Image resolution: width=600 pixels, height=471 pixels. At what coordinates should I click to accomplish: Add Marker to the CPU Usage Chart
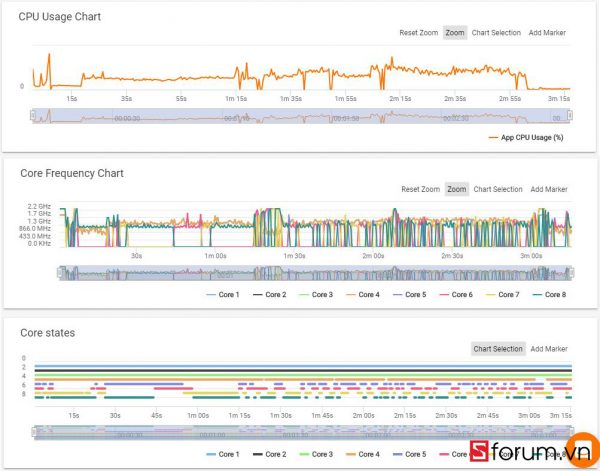547,33
